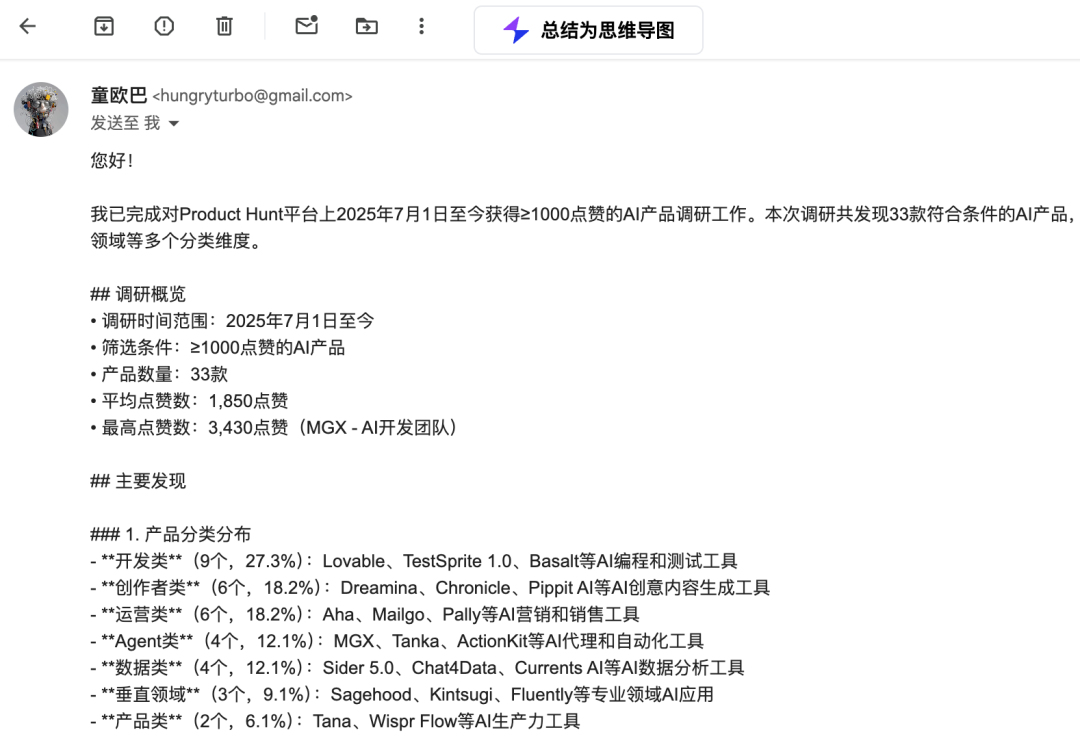Click the line 筛选条件:≥1000点赞的AI产品
Screen dimensions: 1080x743
pyautogui.click(x=218, y=348)
